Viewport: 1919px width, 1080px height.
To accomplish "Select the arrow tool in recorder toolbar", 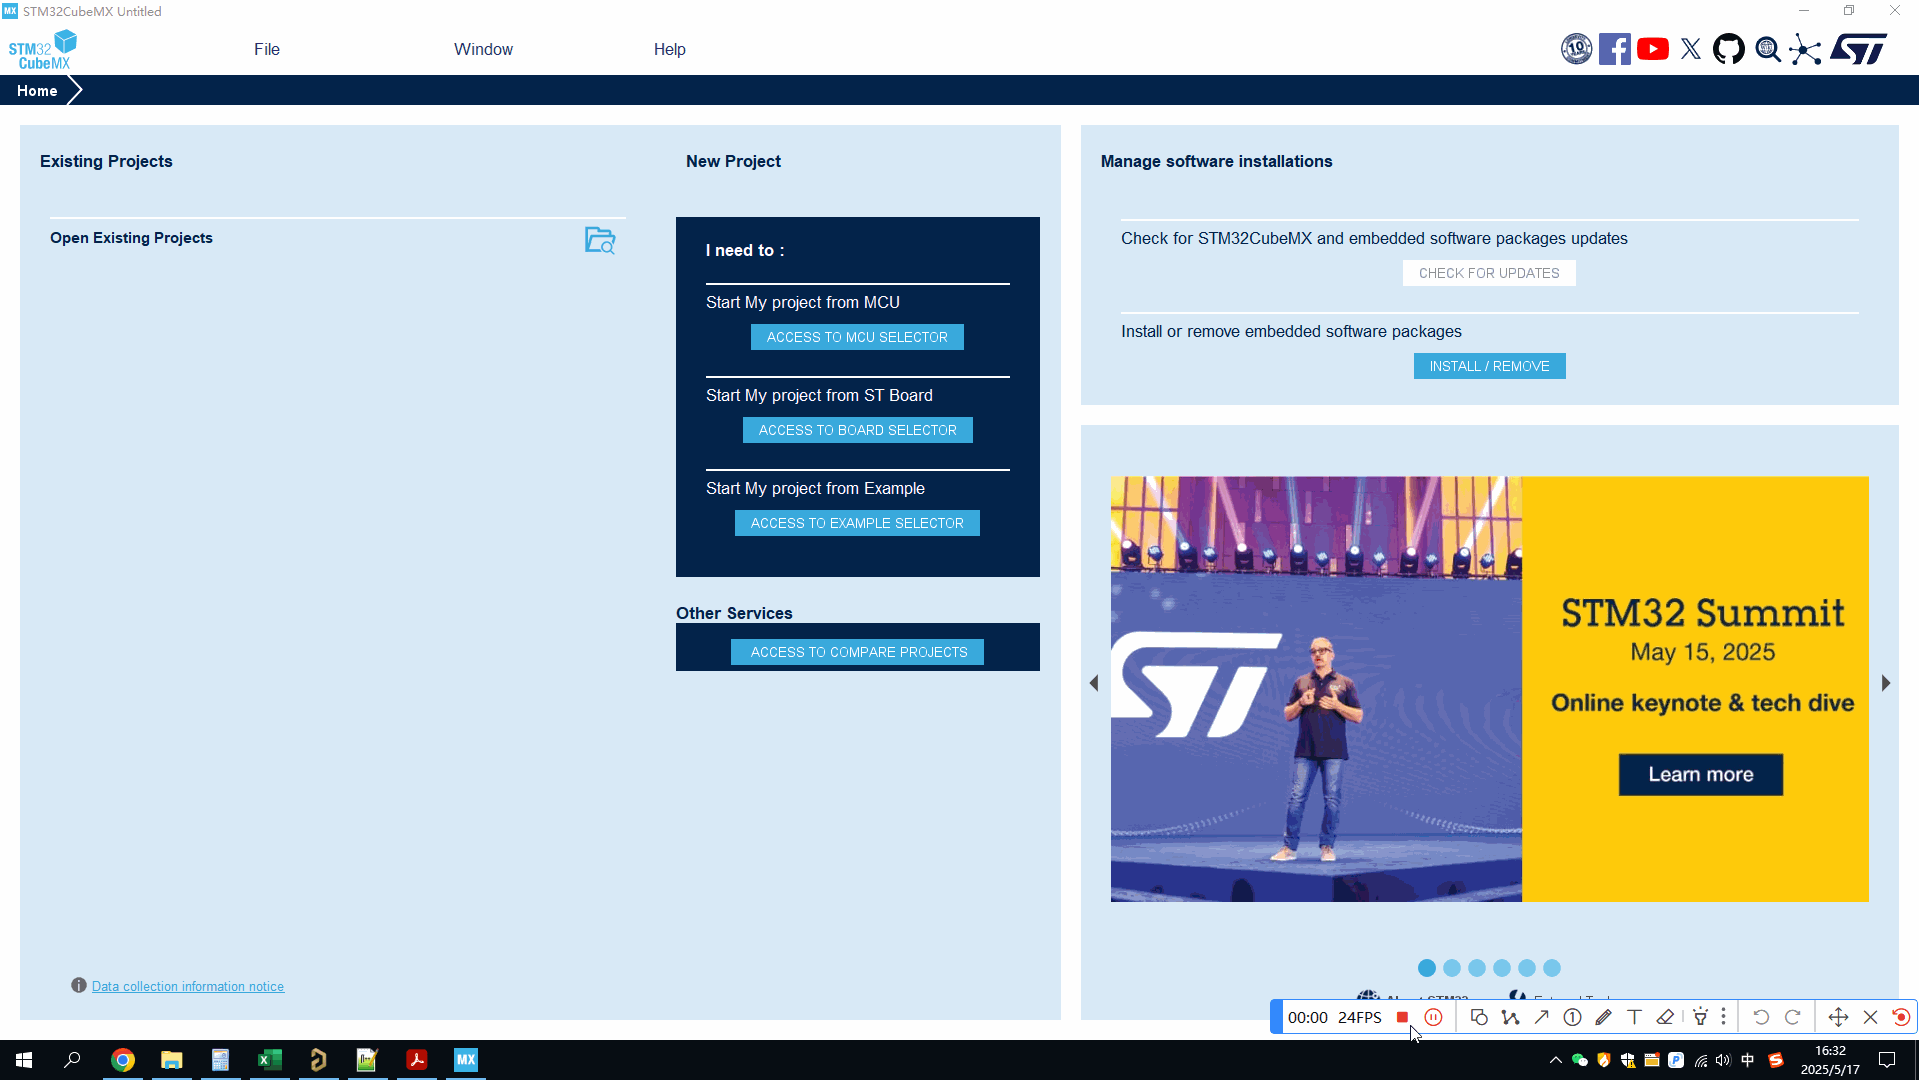I will 1541,1017.
